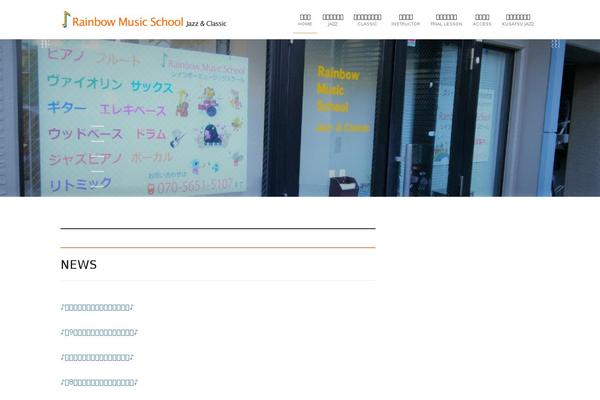Screen dimensions: 600x400
Task: Open the KUSATSU JAZZ menu item
Action: 518,20
